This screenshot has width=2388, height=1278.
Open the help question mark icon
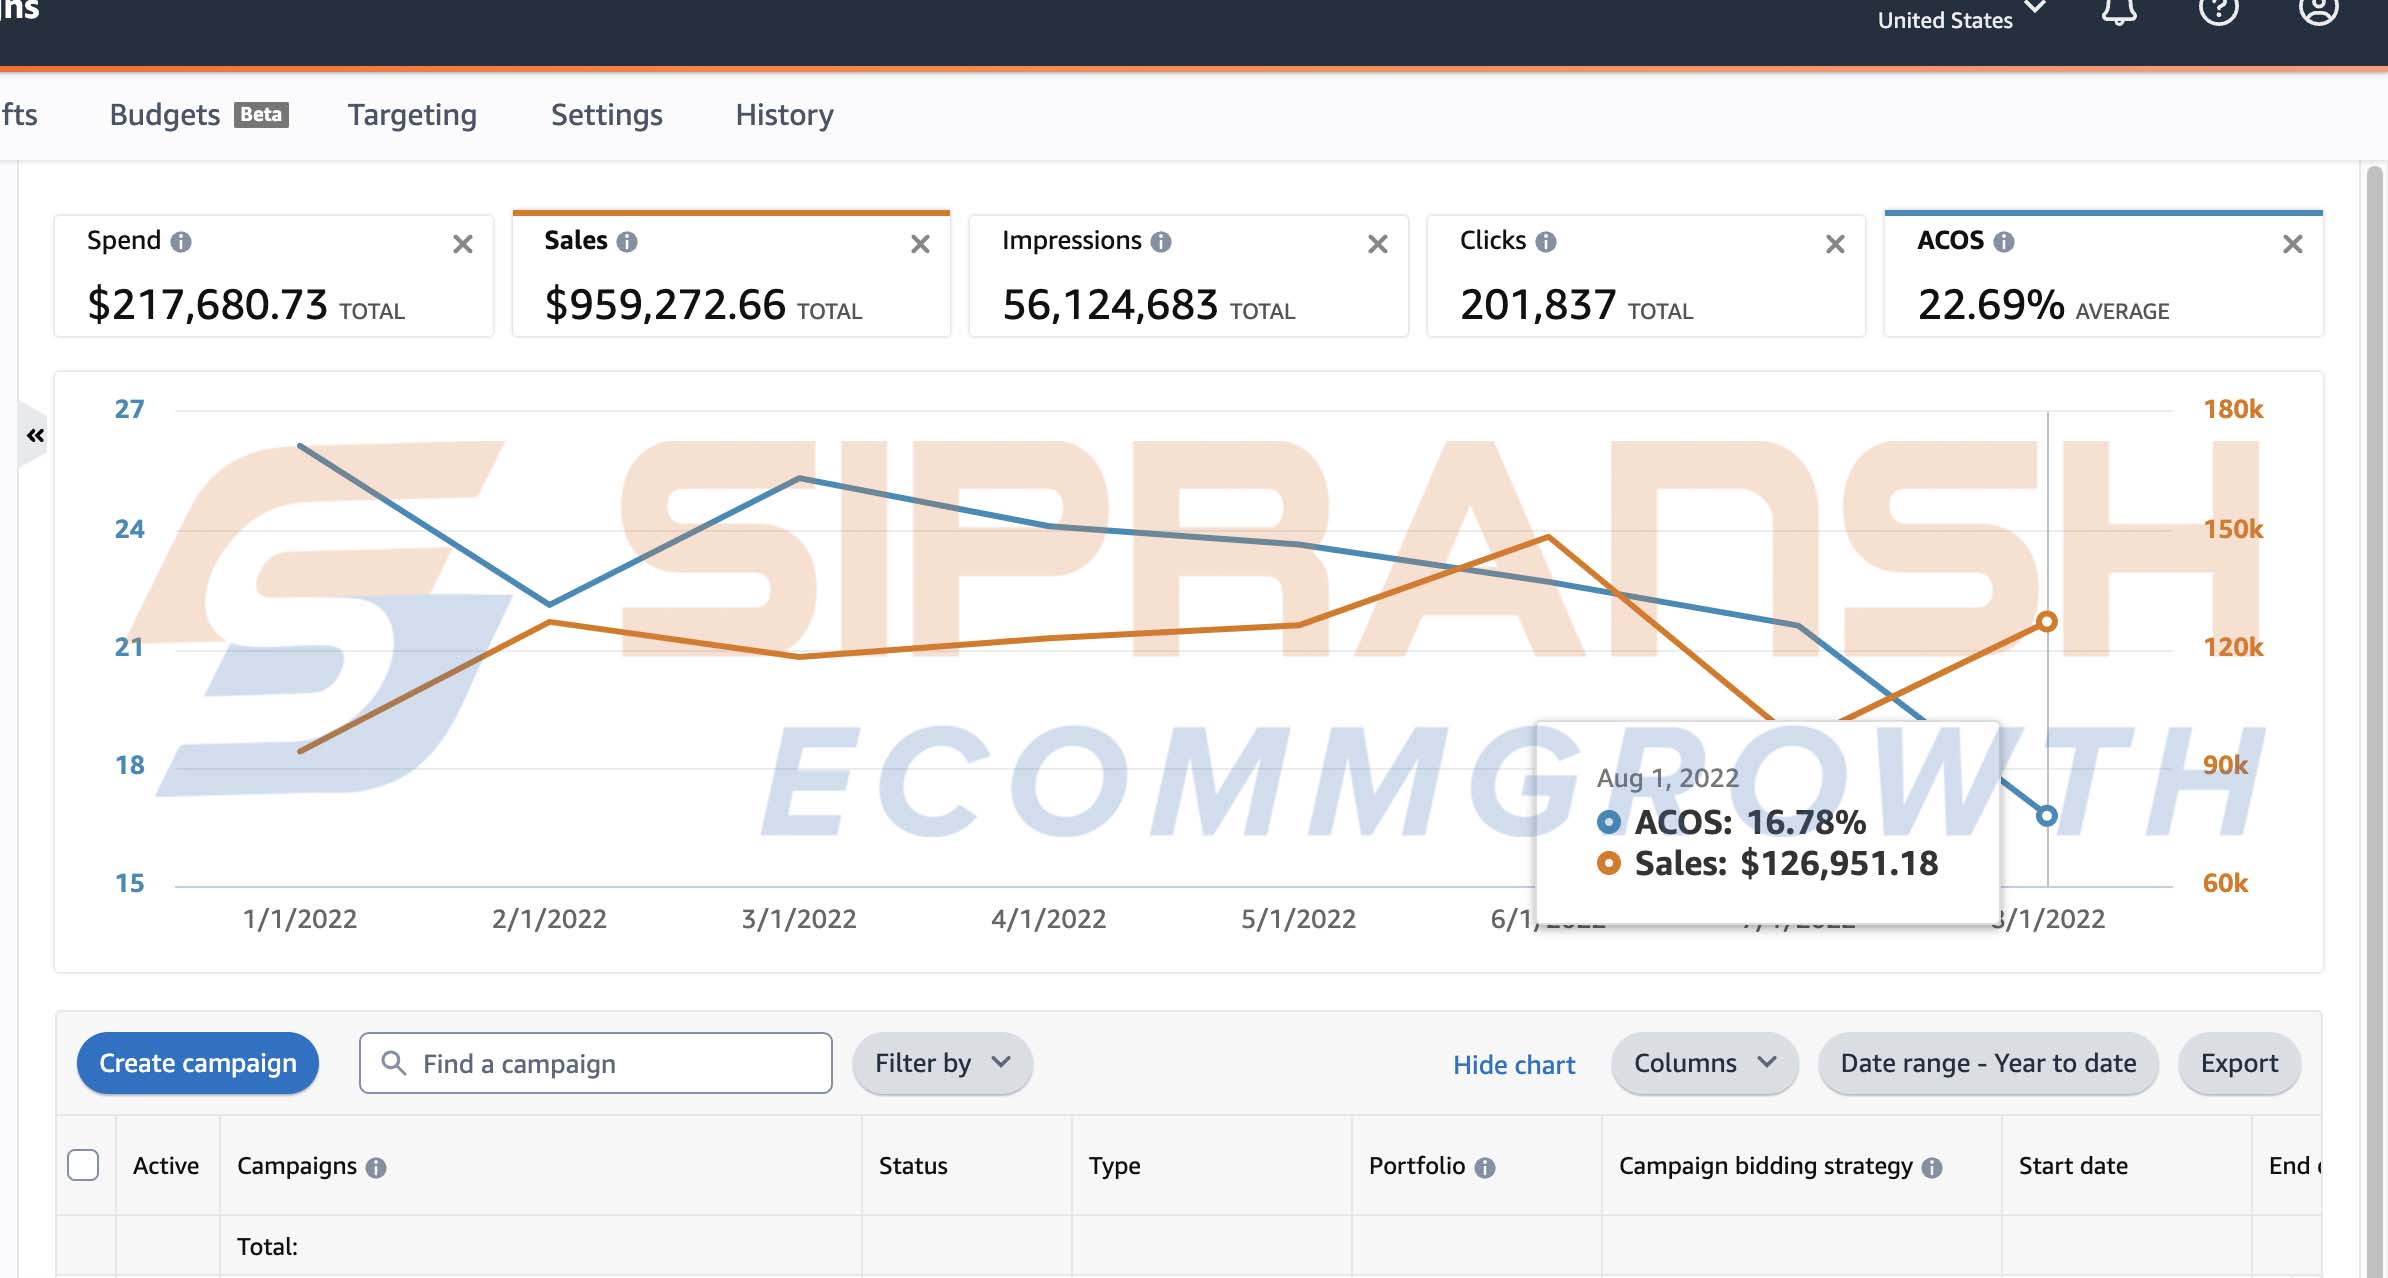point(2218,12)
